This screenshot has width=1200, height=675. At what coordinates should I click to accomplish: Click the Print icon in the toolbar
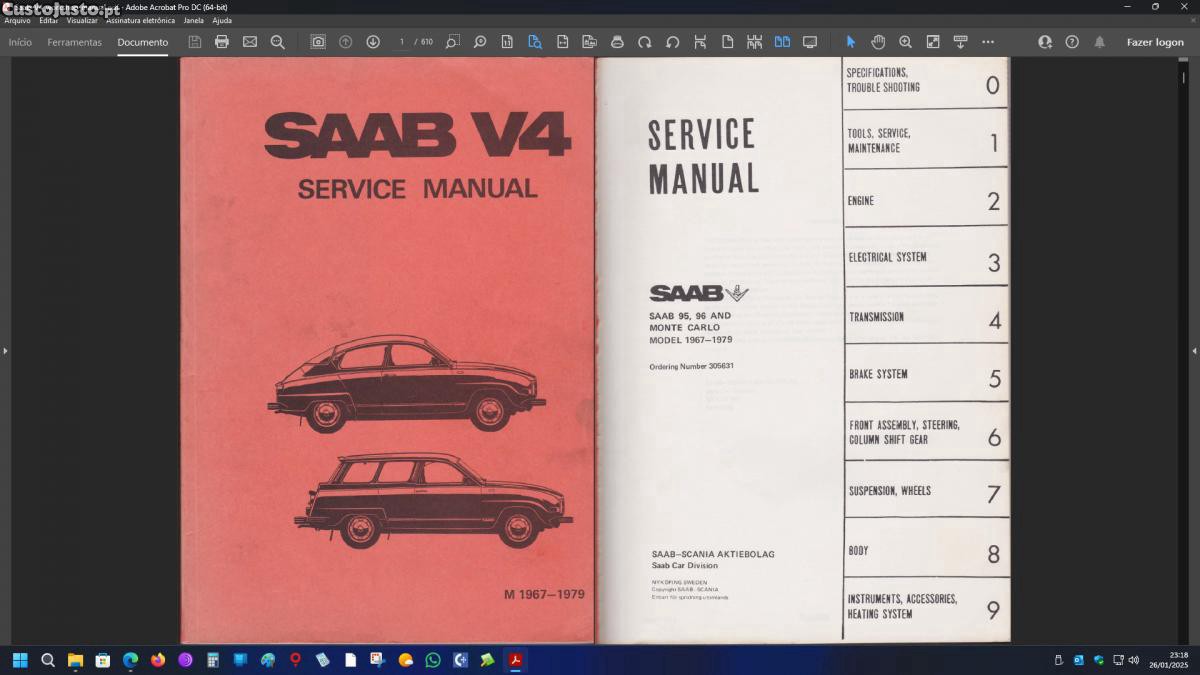click(x=222, y=42)
